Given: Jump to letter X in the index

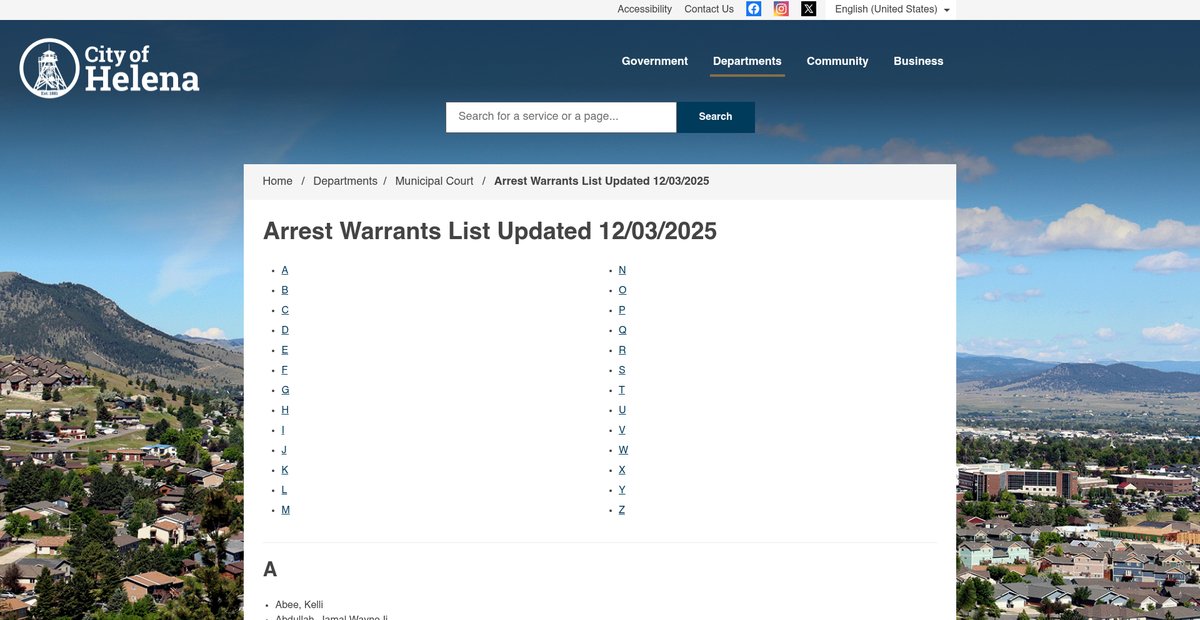Looking at the screenshot, I should click(x=622, y=470).
